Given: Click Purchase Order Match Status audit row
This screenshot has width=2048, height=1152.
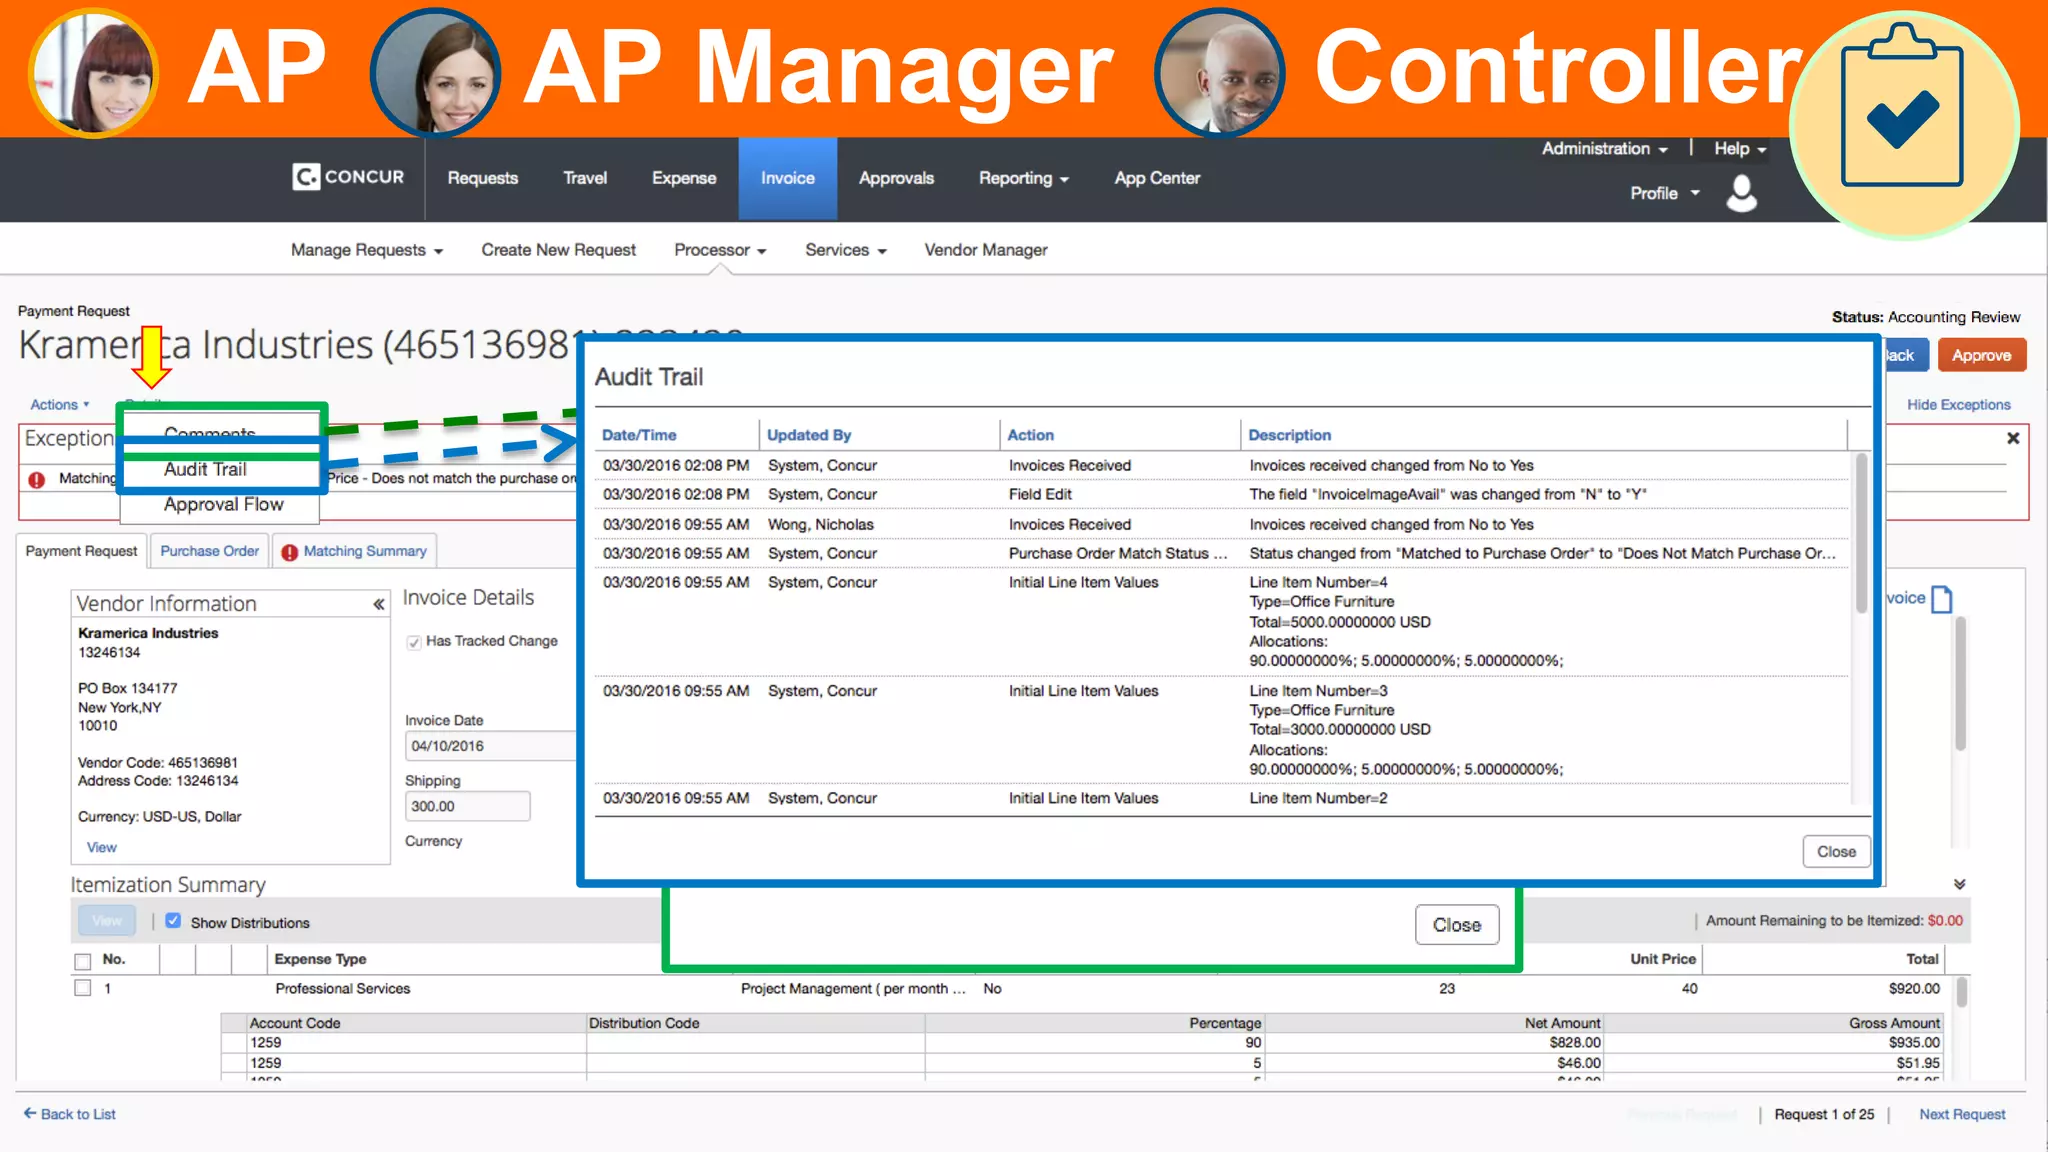Looking at the screenshot, I should [x=1221, y=553].
